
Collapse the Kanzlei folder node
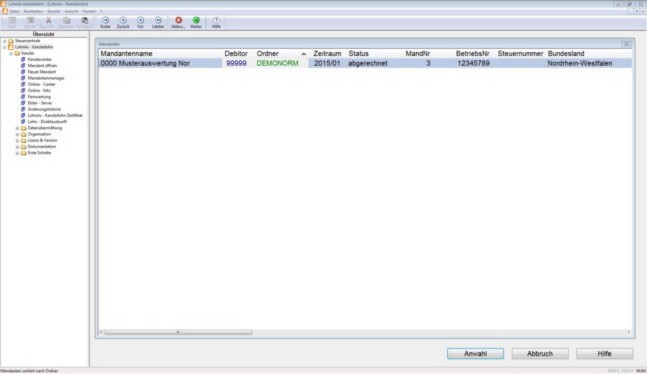coord(11,53)
